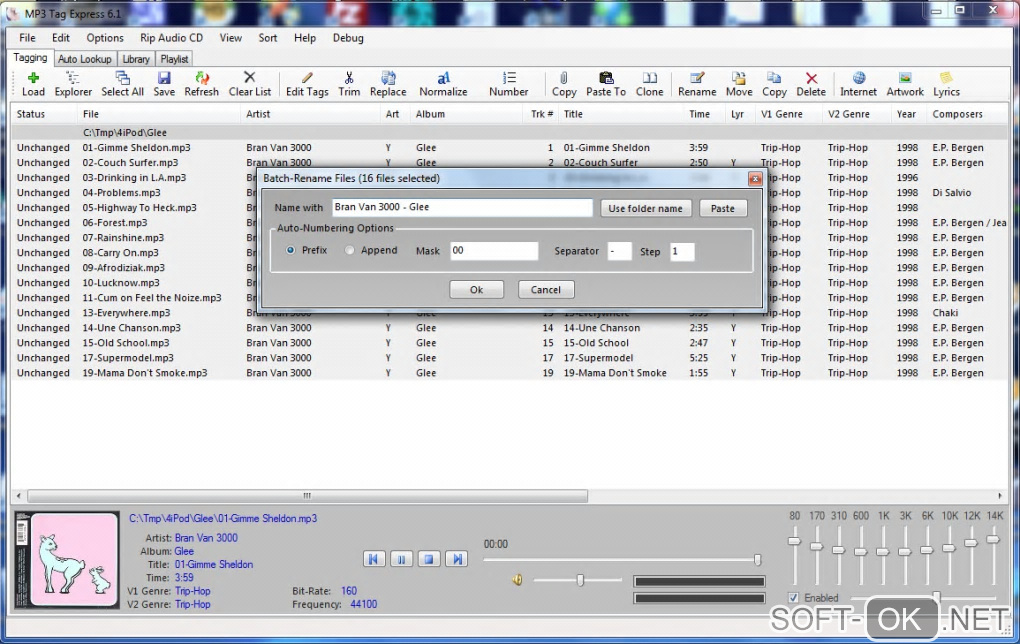Pause playback in the player

point(401,559)
